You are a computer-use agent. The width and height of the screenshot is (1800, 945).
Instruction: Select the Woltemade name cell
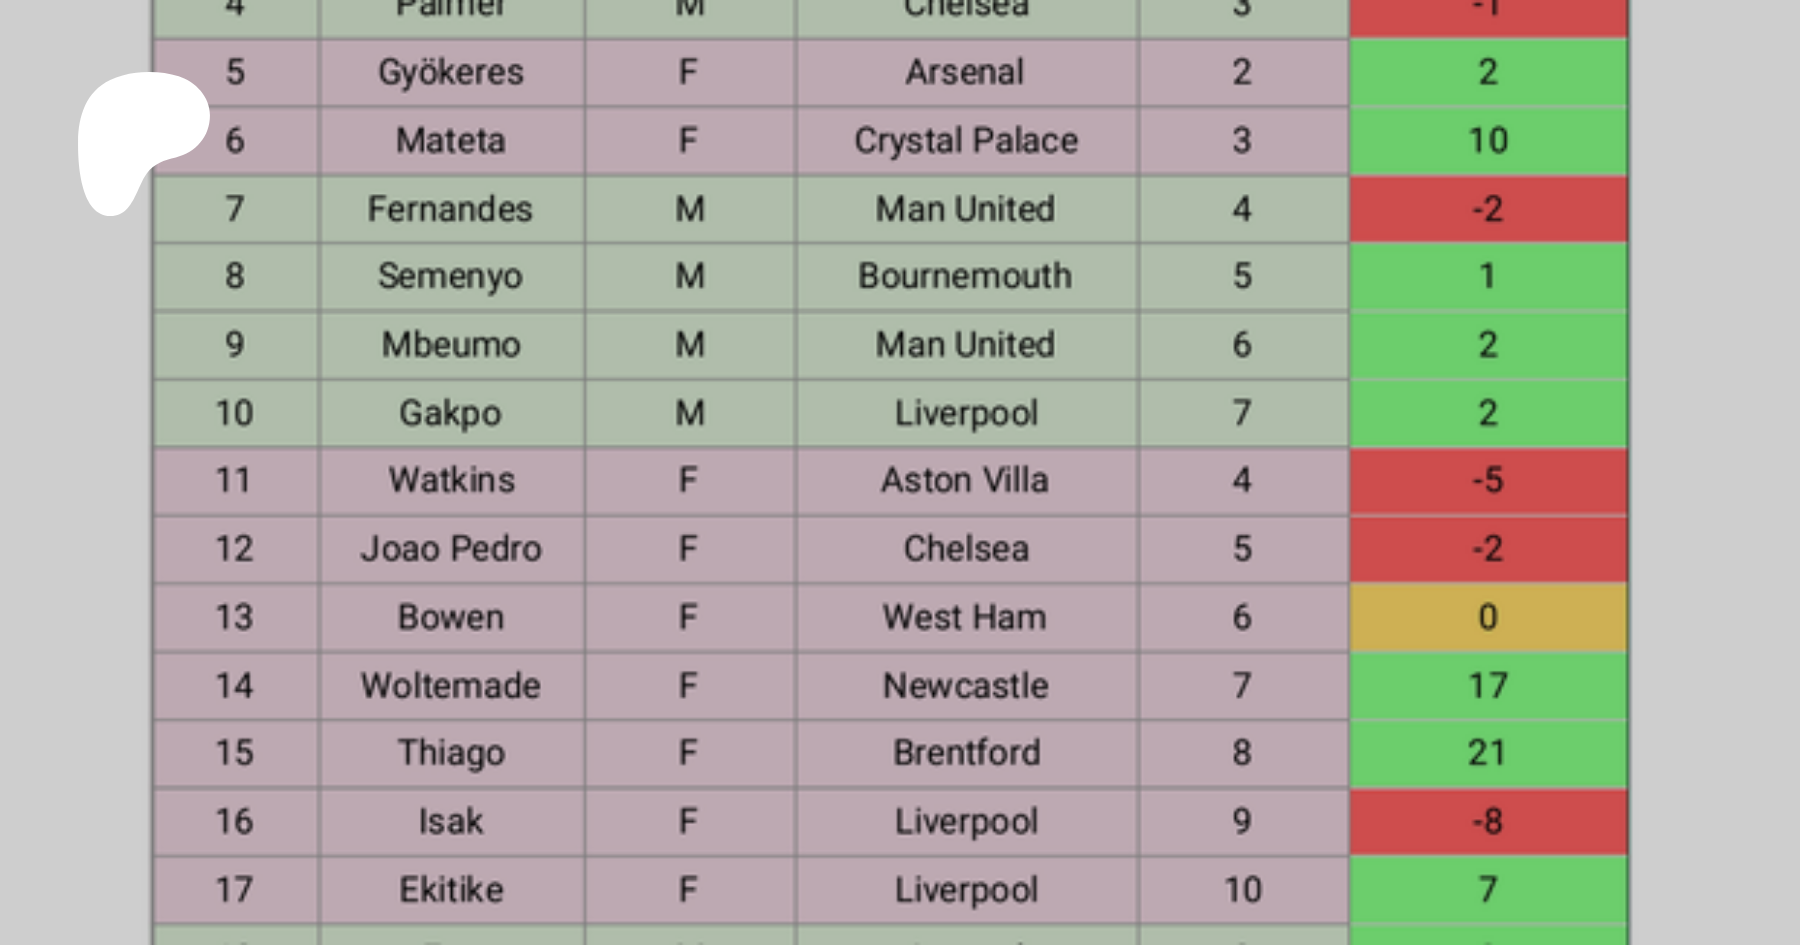pyautogui.click(x=451, y=686)
